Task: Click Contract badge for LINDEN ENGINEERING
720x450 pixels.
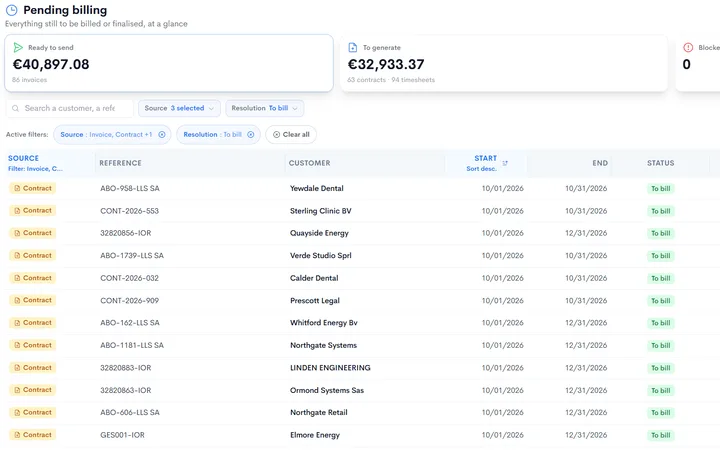Action: (x=33, y=368)
